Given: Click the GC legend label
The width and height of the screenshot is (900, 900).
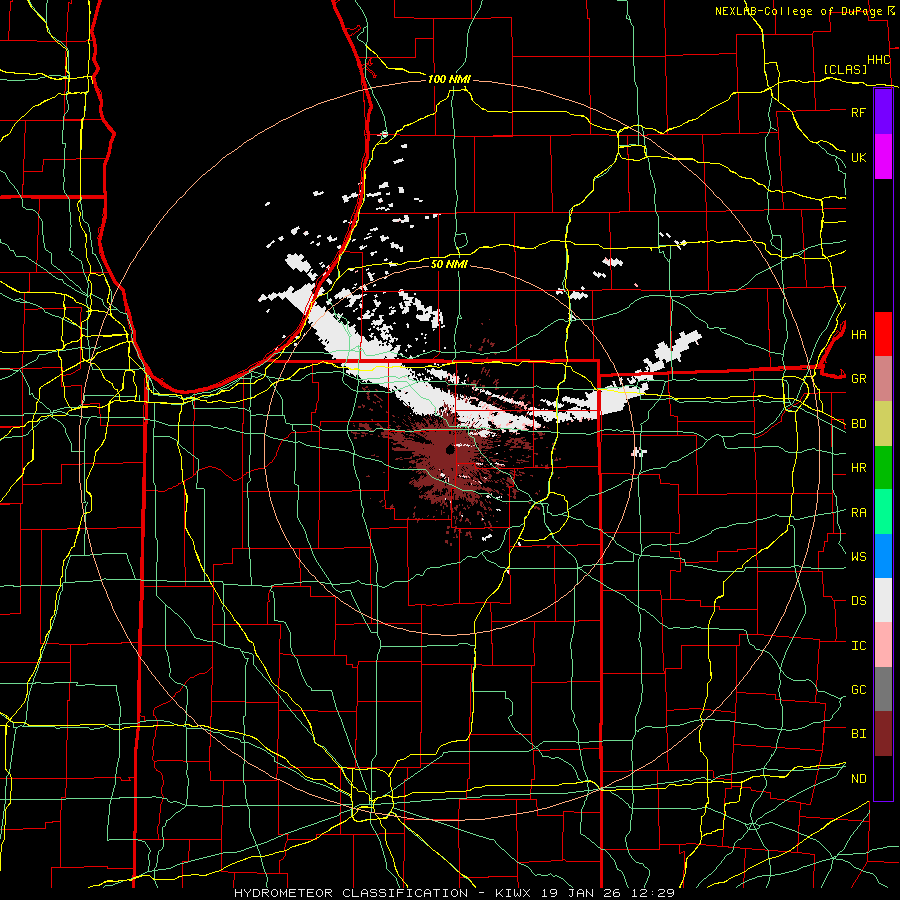Looking at the screenshot, I should coord(858,690).
